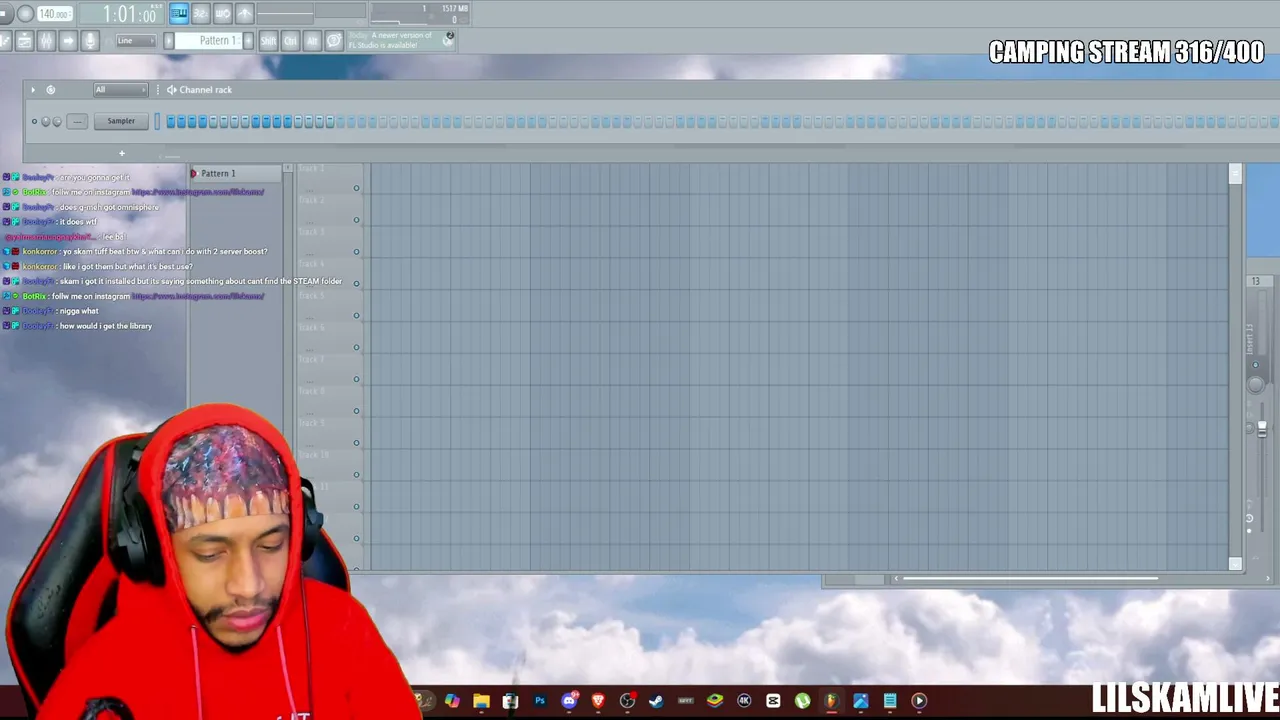Open Steam from the taskbar
Image resolution: width=1280 pixels, height=720 pixels.
pos(656,701)
